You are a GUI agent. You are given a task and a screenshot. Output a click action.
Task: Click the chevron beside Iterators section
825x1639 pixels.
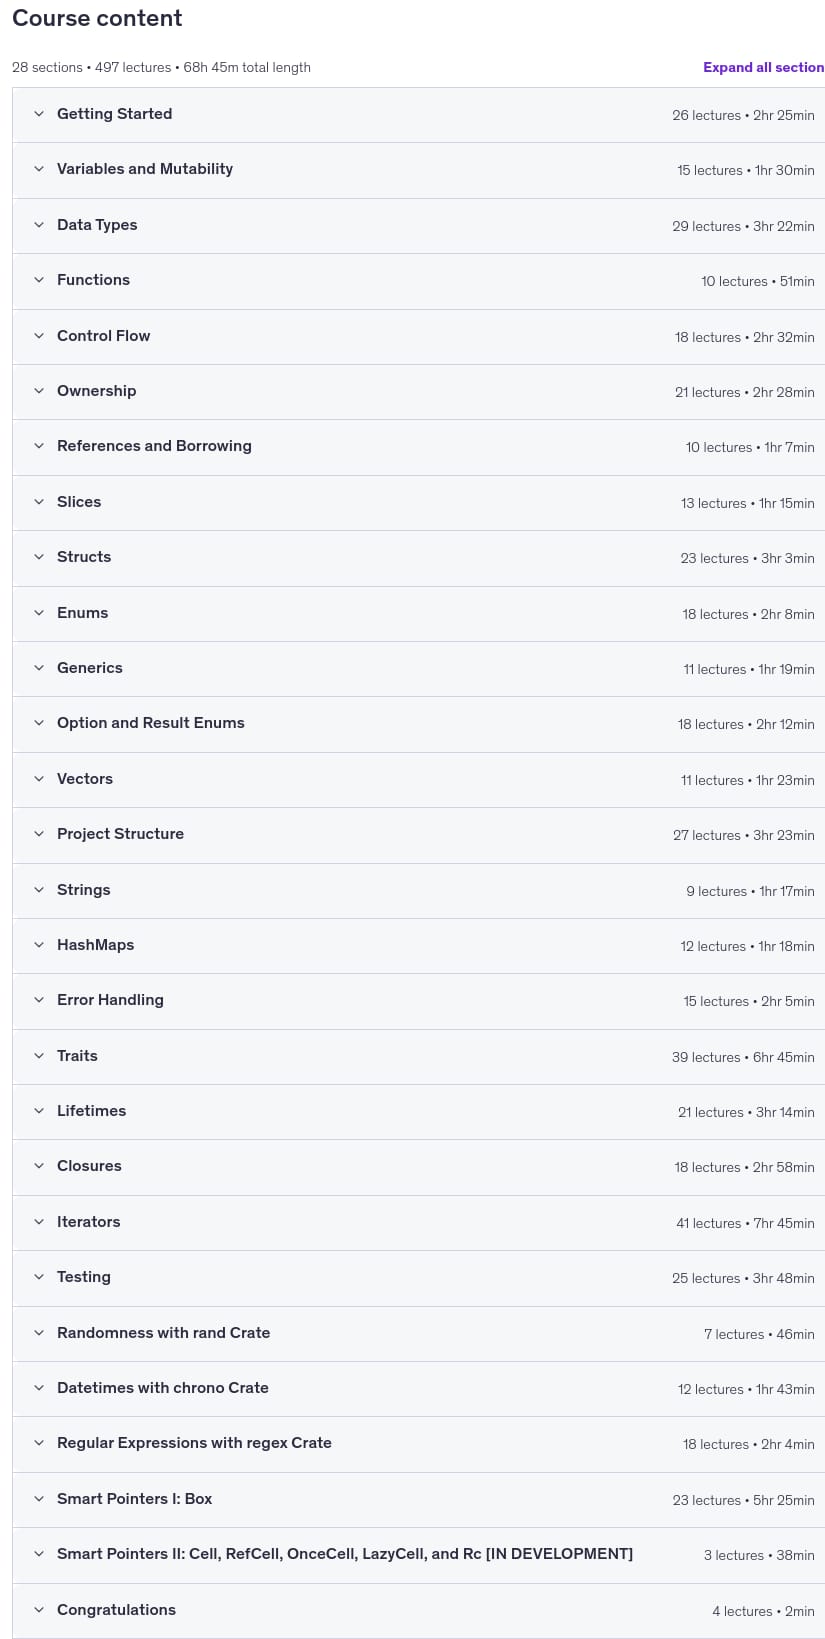[39, 1222]
